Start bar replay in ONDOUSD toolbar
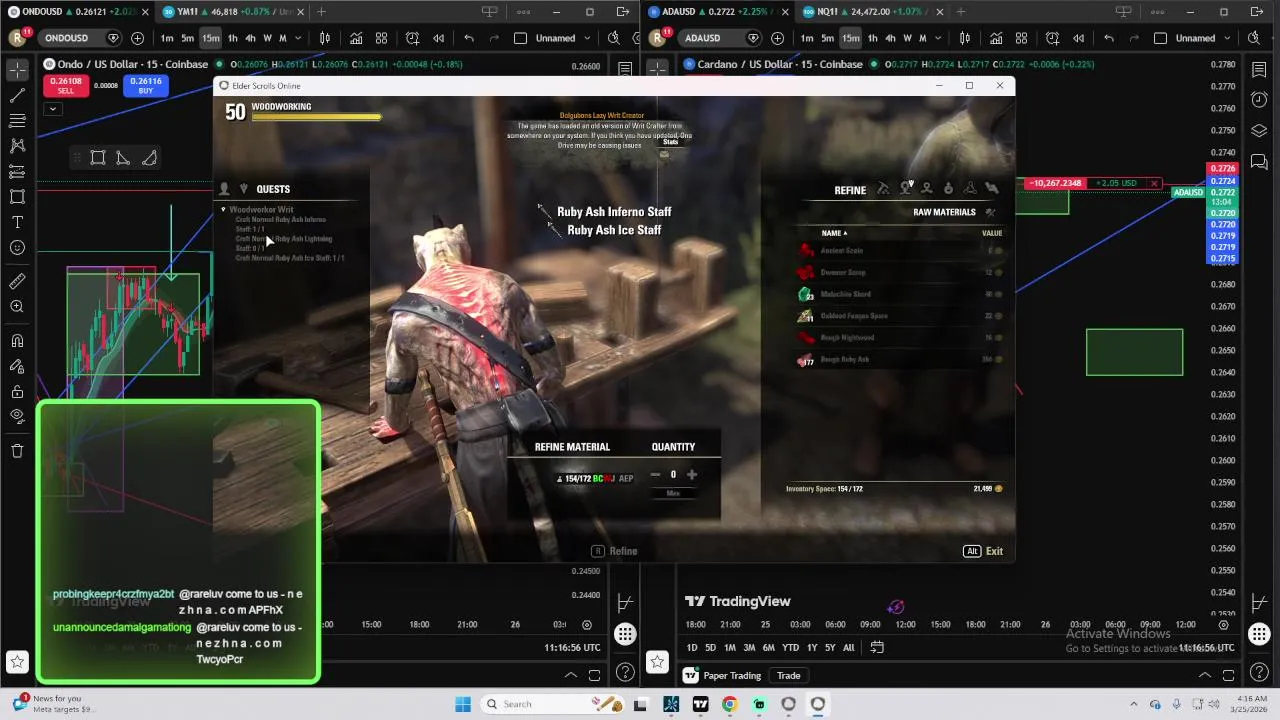Viewport: 1280px width, 720px height. (x=438, y=38)
